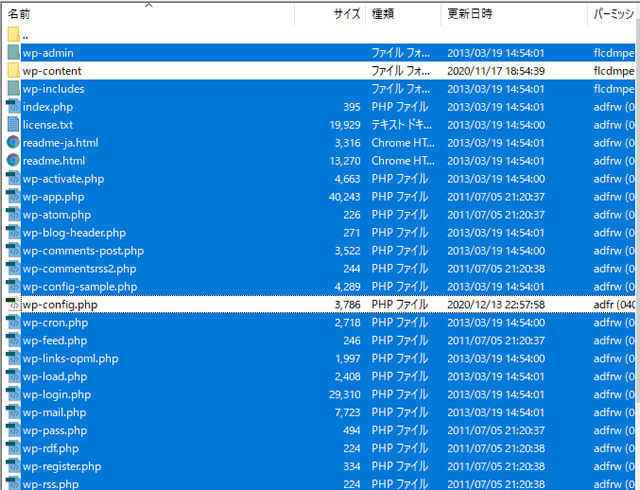Click the 29,310 size of wp-login.php

tap(345, 394)
